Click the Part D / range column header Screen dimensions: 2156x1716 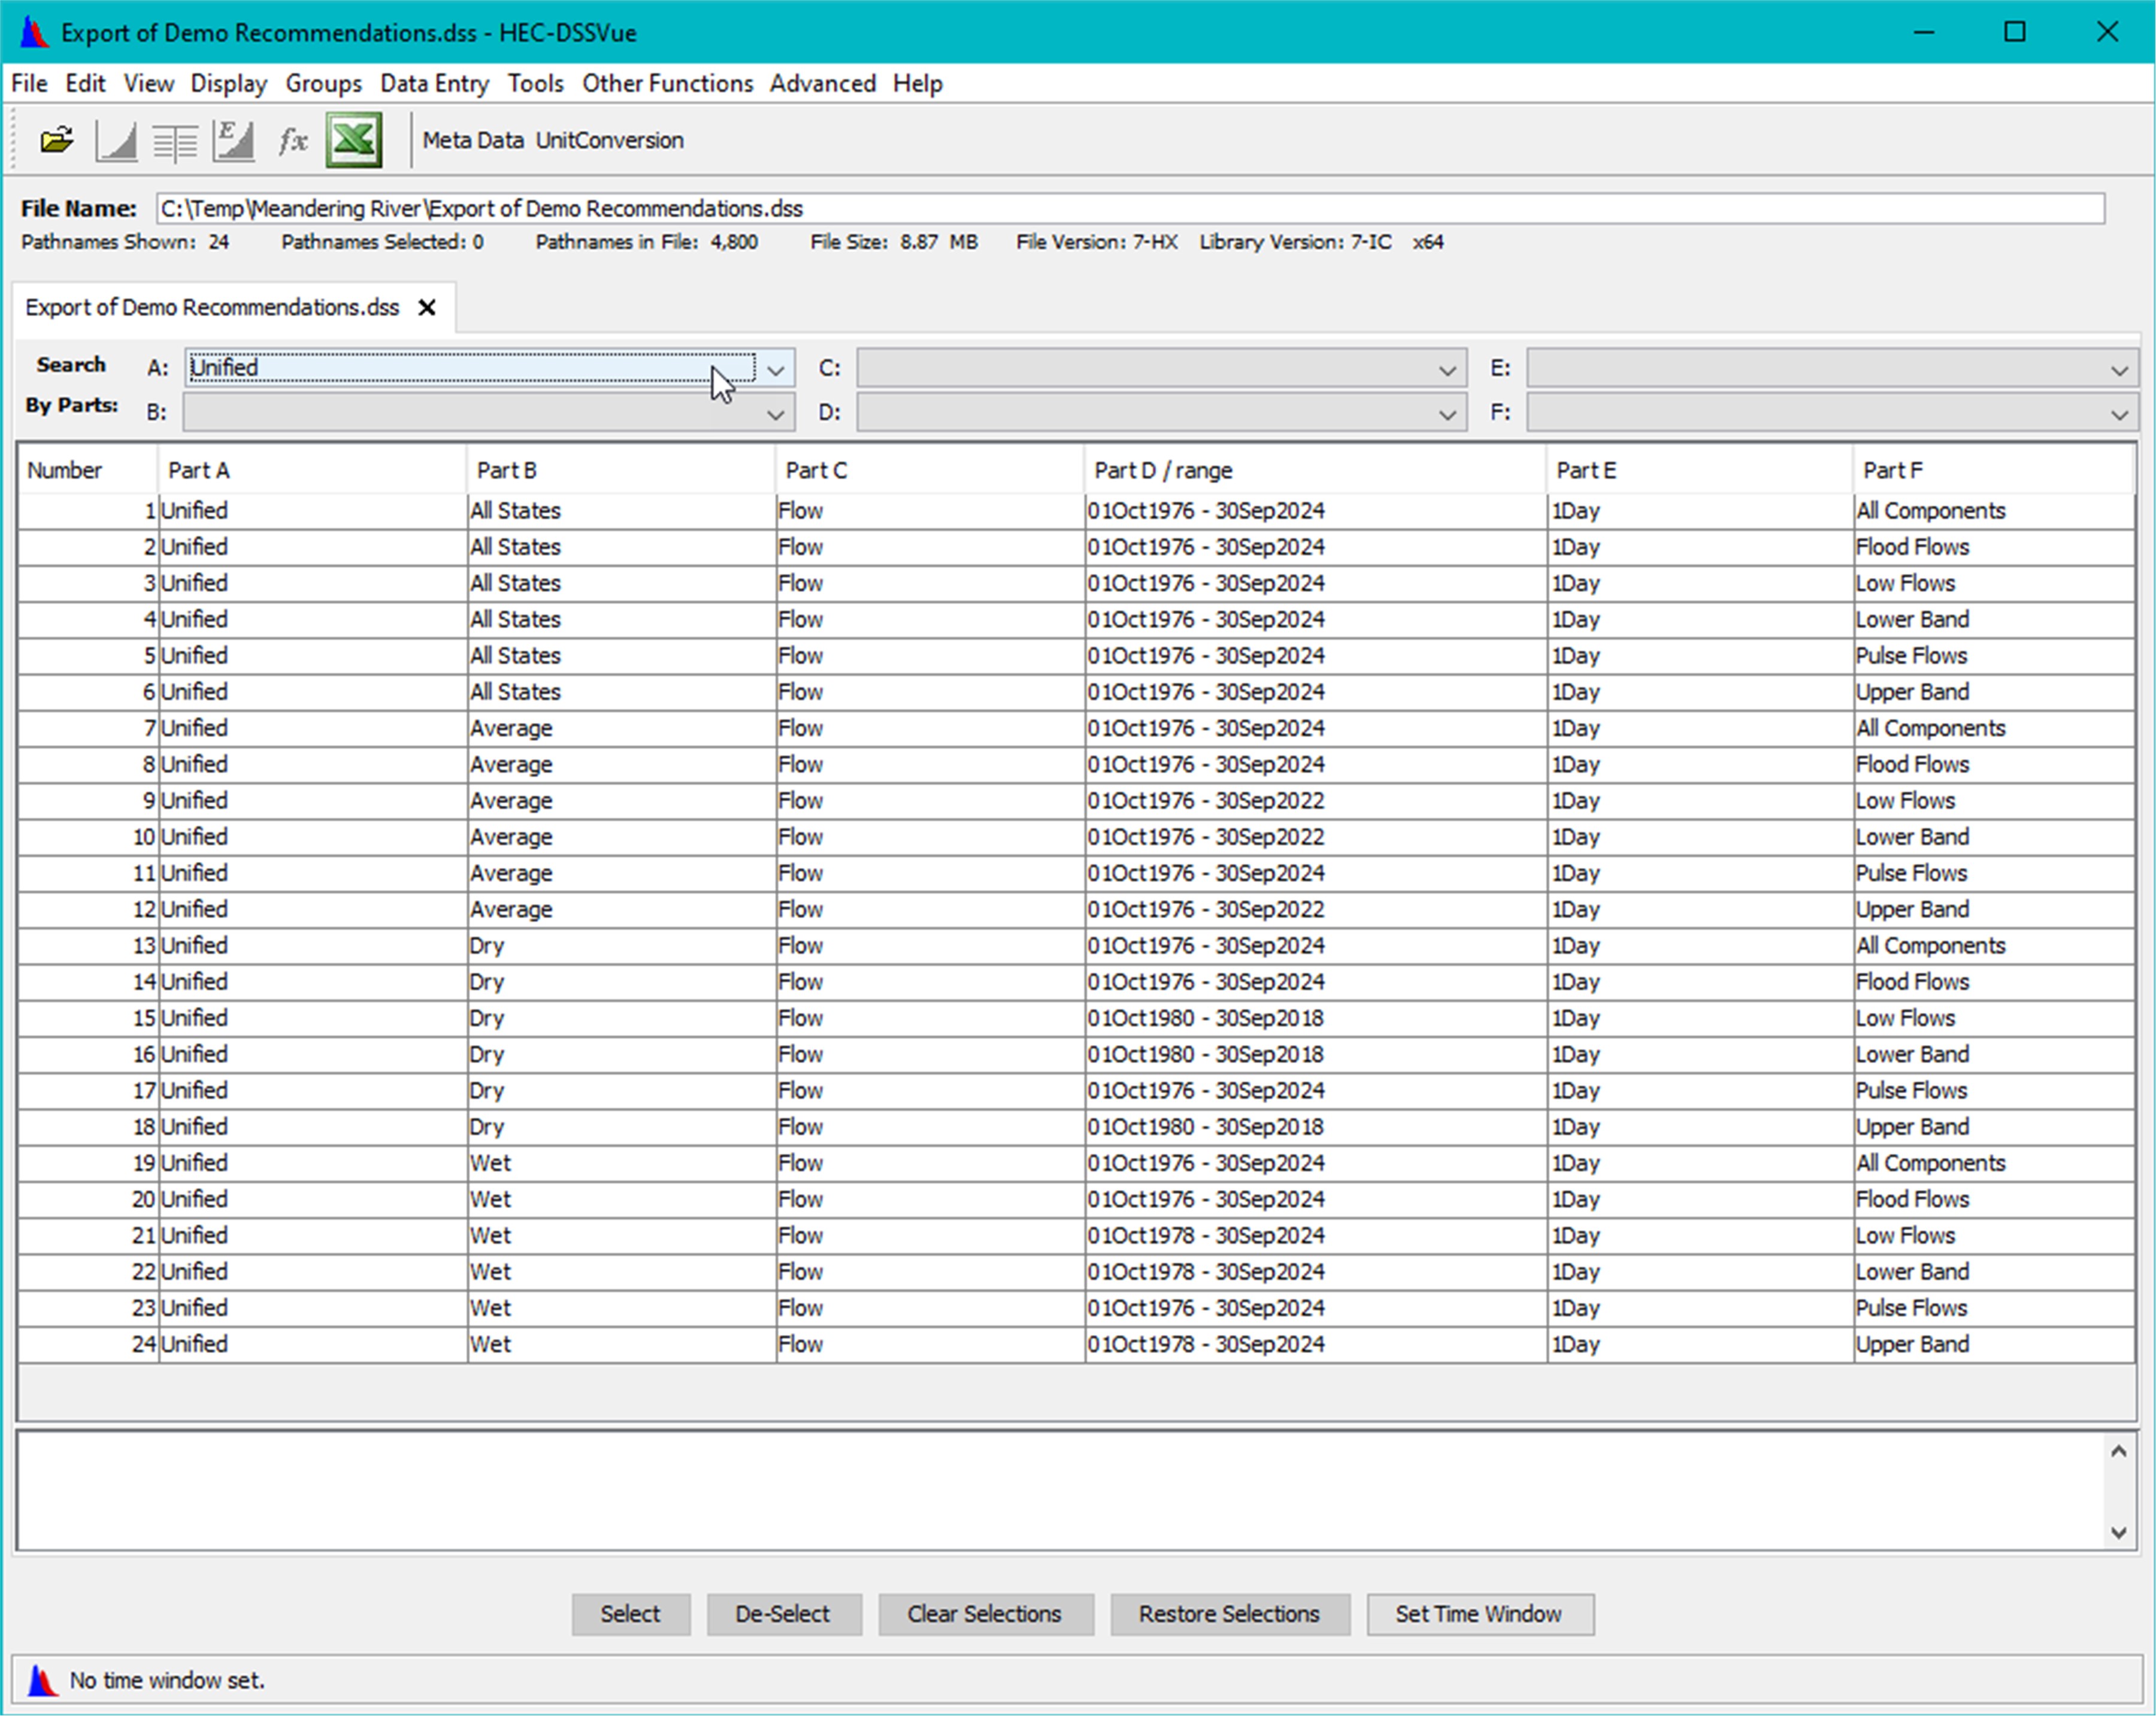1315,470
